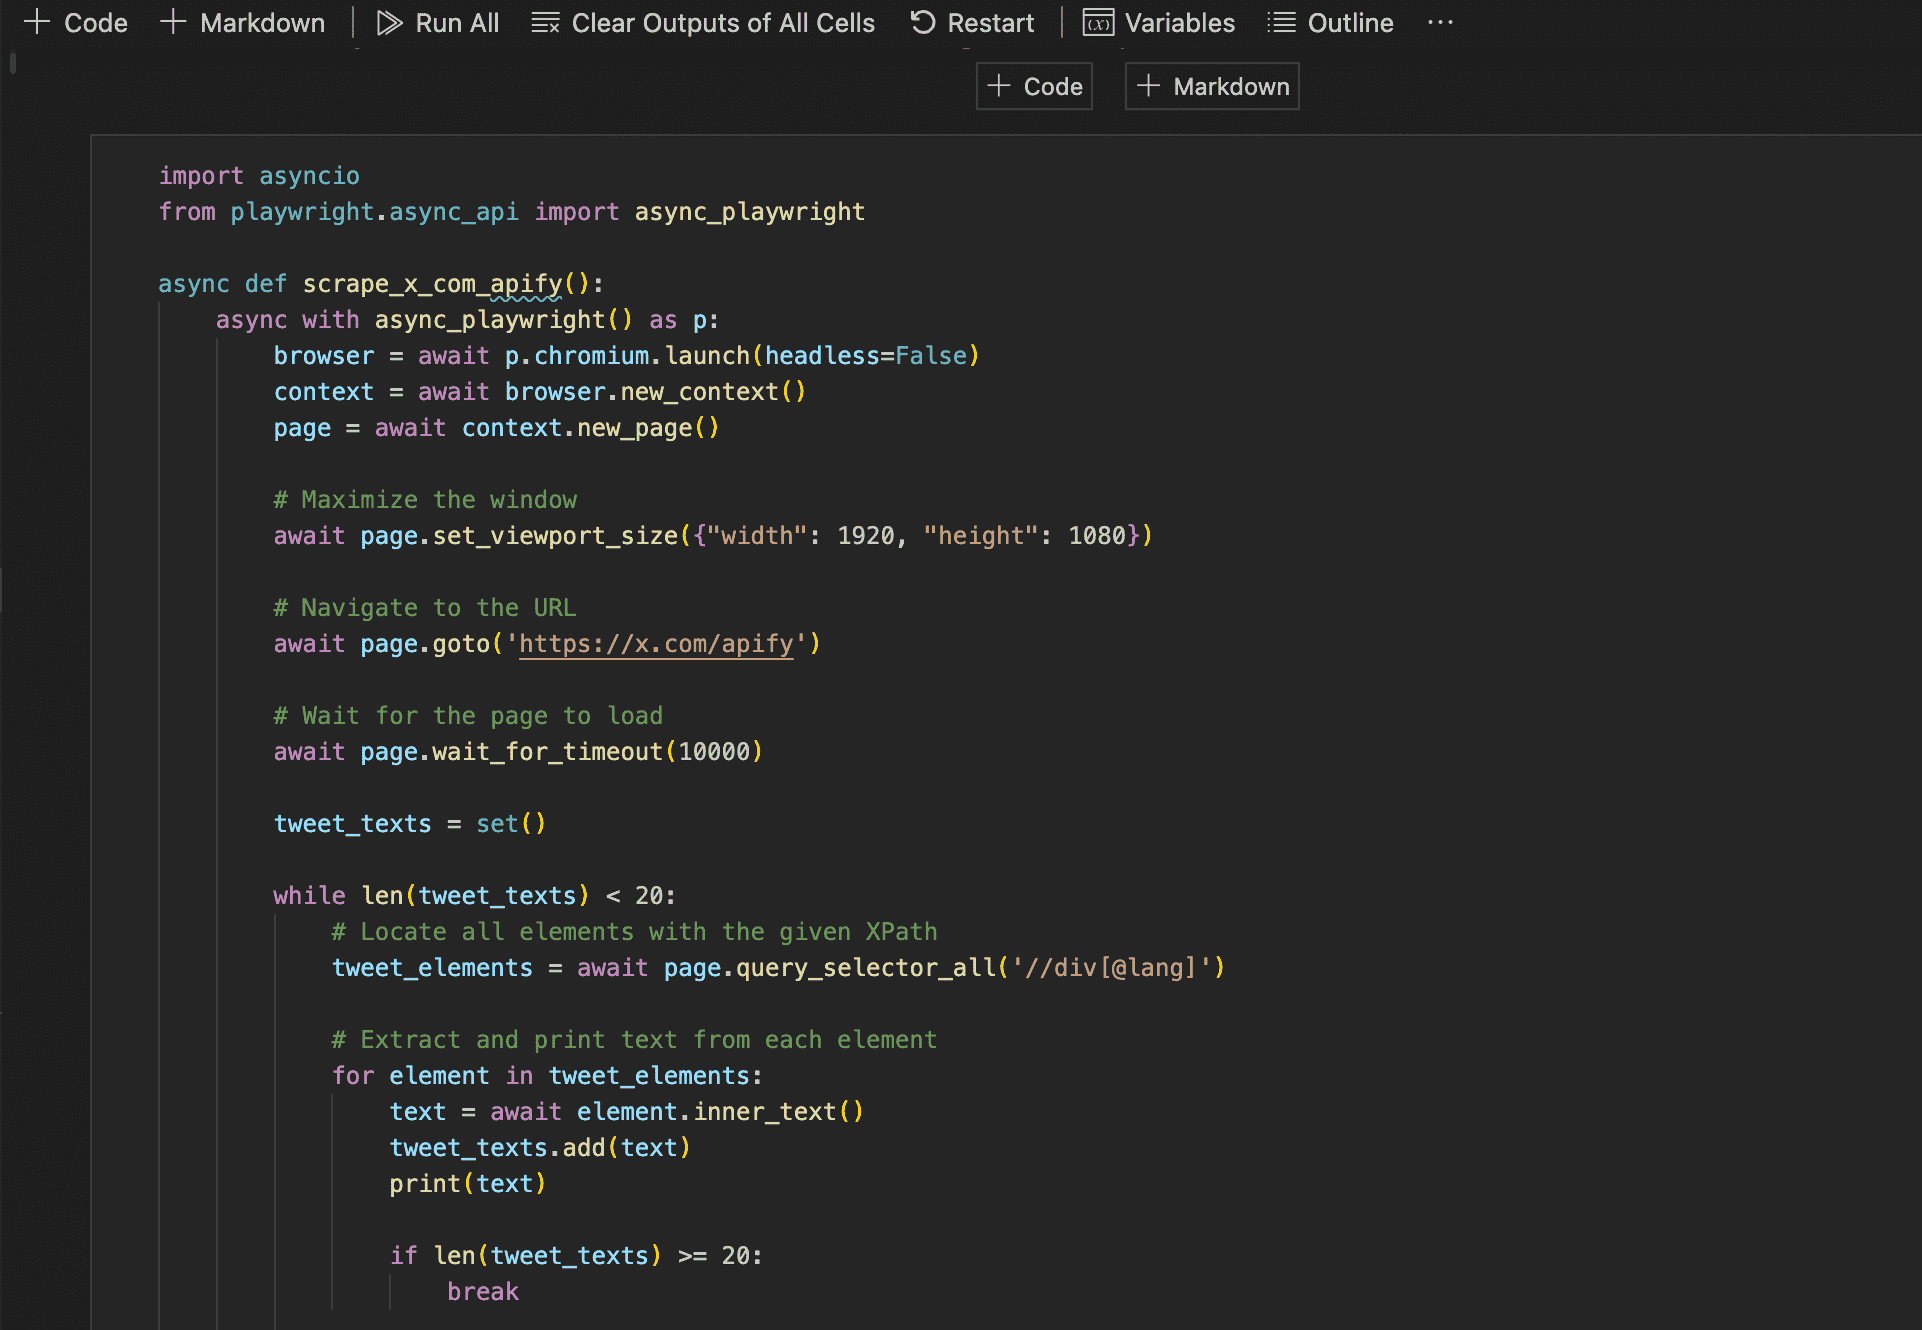Click the plus icon next to Markdown in toolbar

(172, 22)
